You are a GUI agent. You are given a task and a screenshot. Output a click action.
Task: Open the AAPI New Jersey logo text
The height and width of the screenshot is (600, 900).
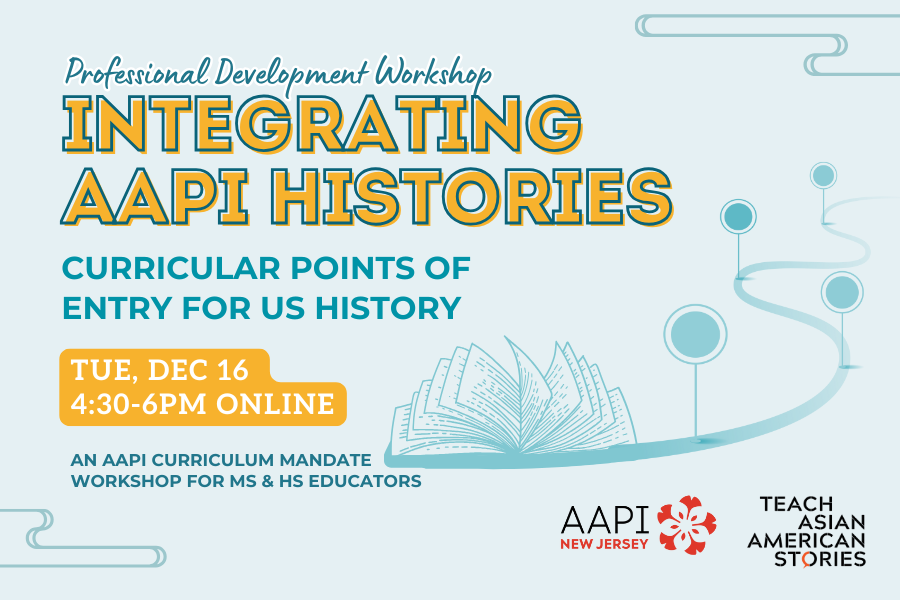coord(606,520)
